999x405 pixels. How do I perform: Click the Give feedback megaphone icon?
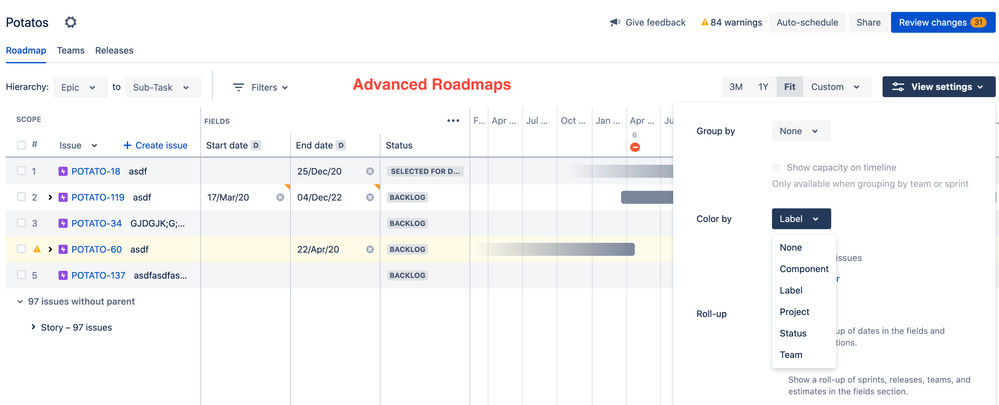click(615, 22)
